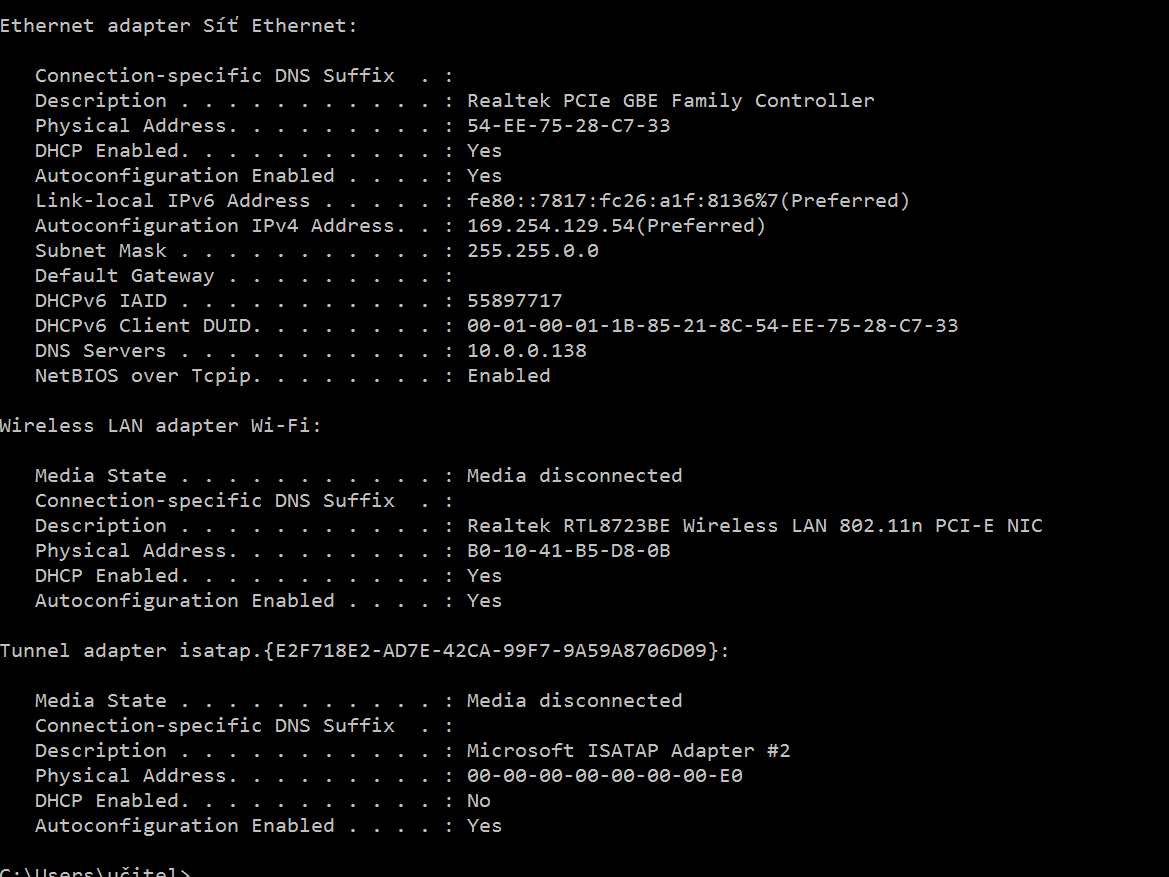The image size is (1169, 877).
Task: Click the Wi-Fi MAC address B0-10-41-B5-D8-0B
Action: [568, 551]
